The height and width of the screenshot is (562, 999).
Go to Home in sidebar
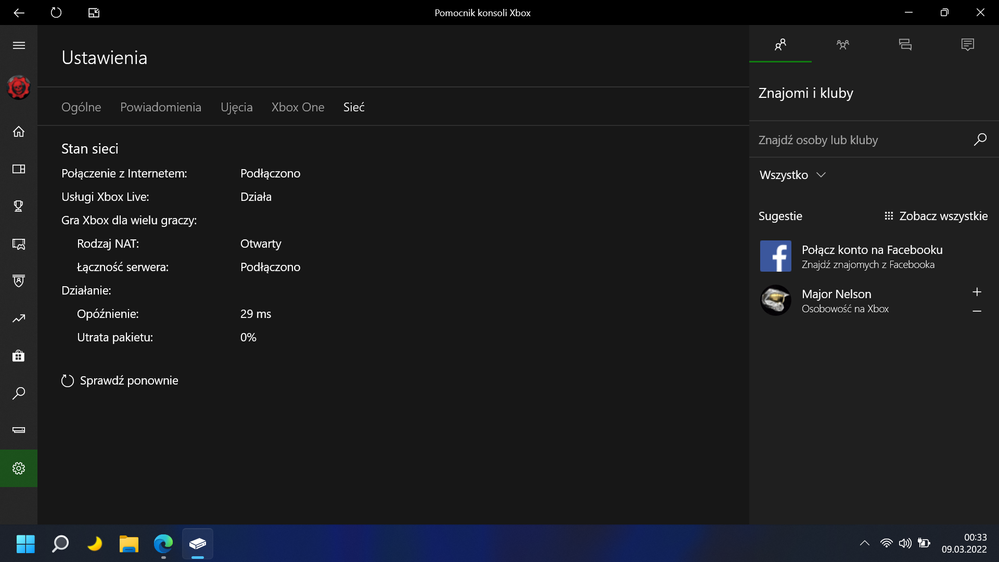[x=18, y=132]
